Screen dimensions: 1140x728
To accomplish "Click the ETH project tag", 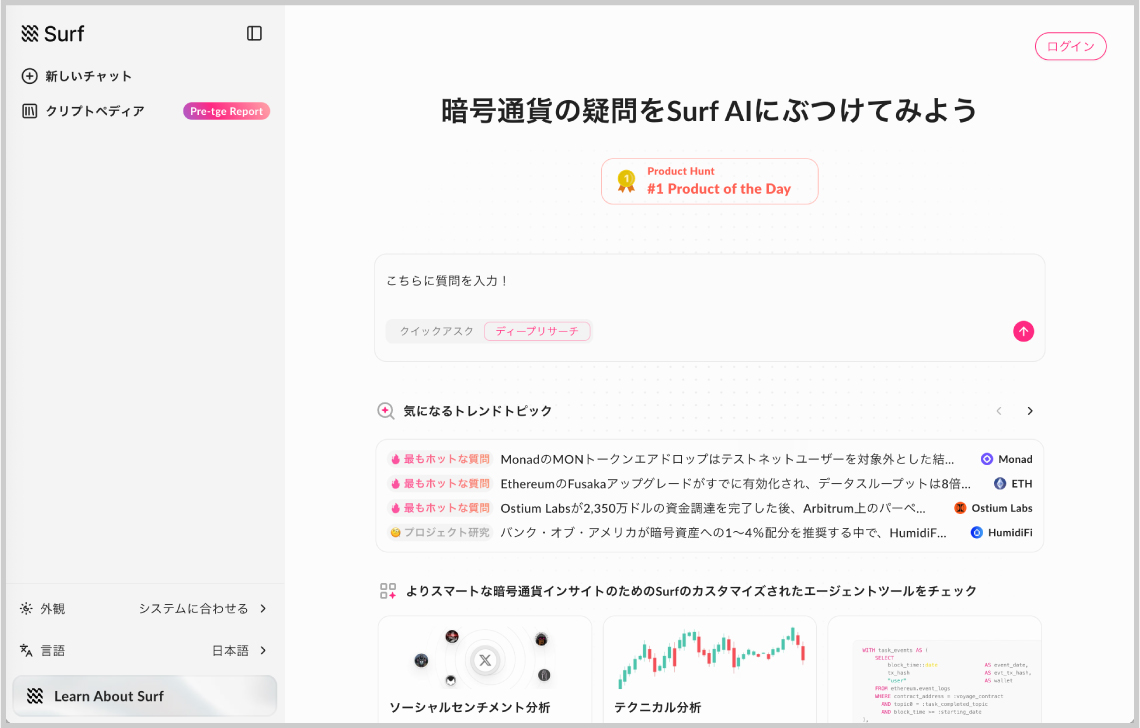I will (x=1013, y=484).
